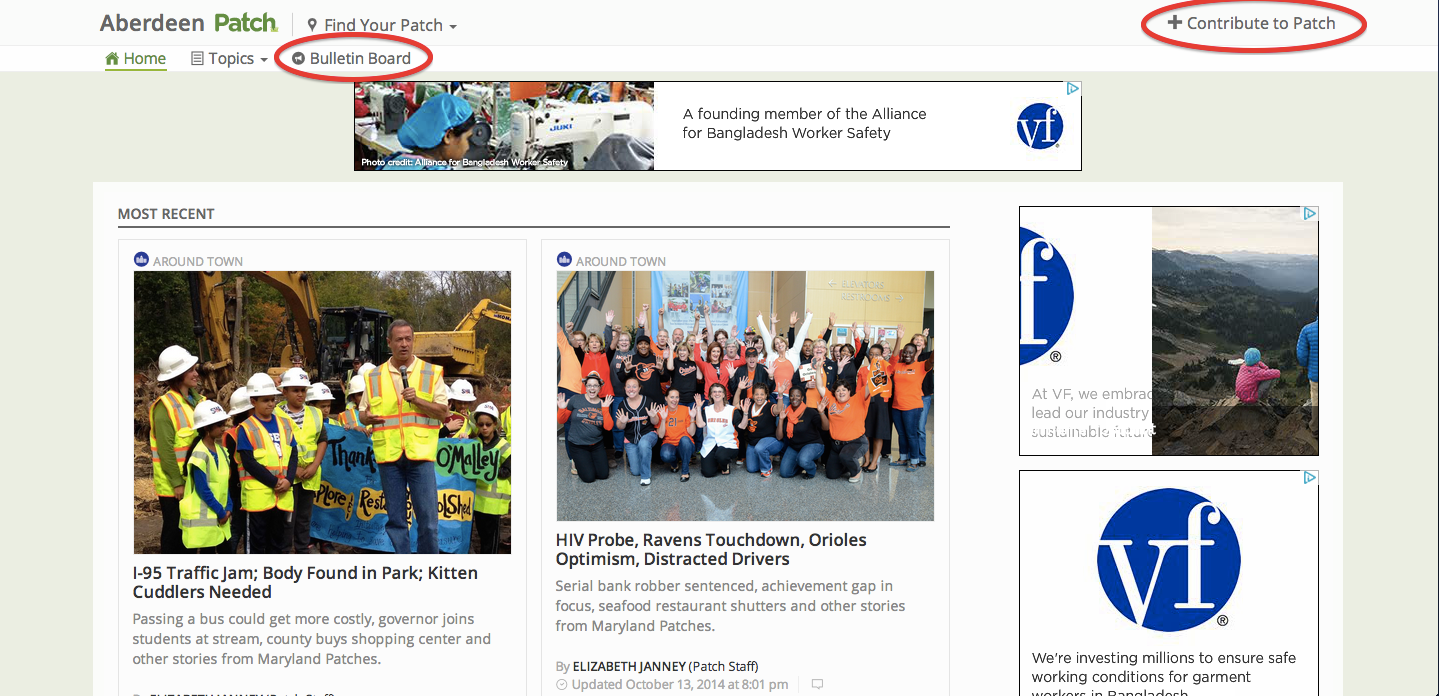
Task: Click the plus icon in Contribute to Patch
Action: coord(1175,23)
